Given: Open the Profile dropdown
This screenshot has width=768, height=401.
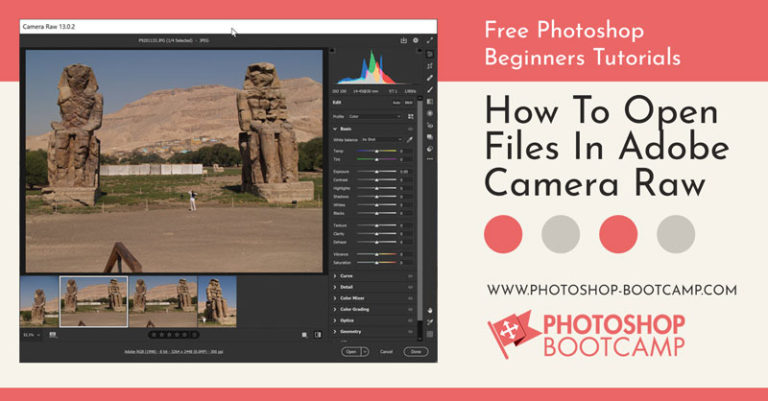Looking at the screenshot, I should pos(375,117).
